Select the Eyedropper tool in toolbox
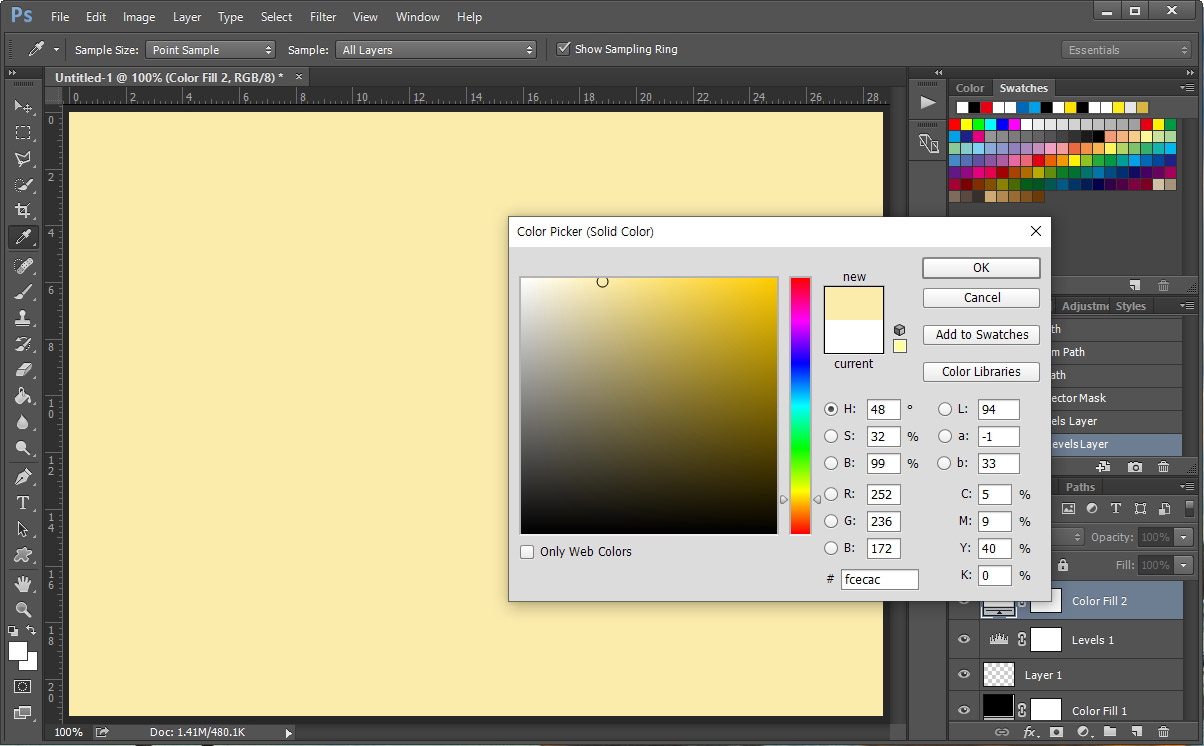 point(23,237)
